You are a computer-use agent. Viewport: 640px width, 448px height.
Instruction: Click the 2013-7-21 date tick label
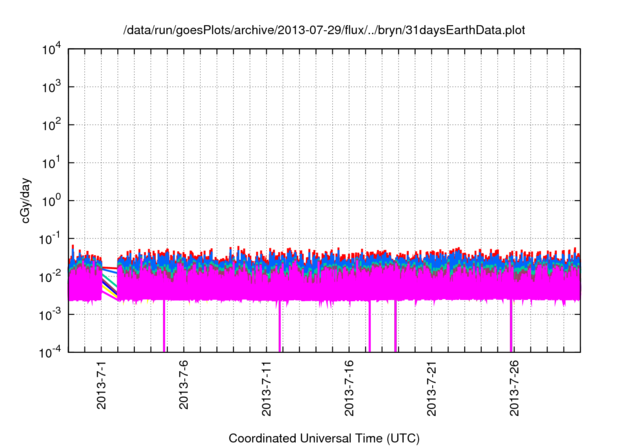[x=431, y=388]
